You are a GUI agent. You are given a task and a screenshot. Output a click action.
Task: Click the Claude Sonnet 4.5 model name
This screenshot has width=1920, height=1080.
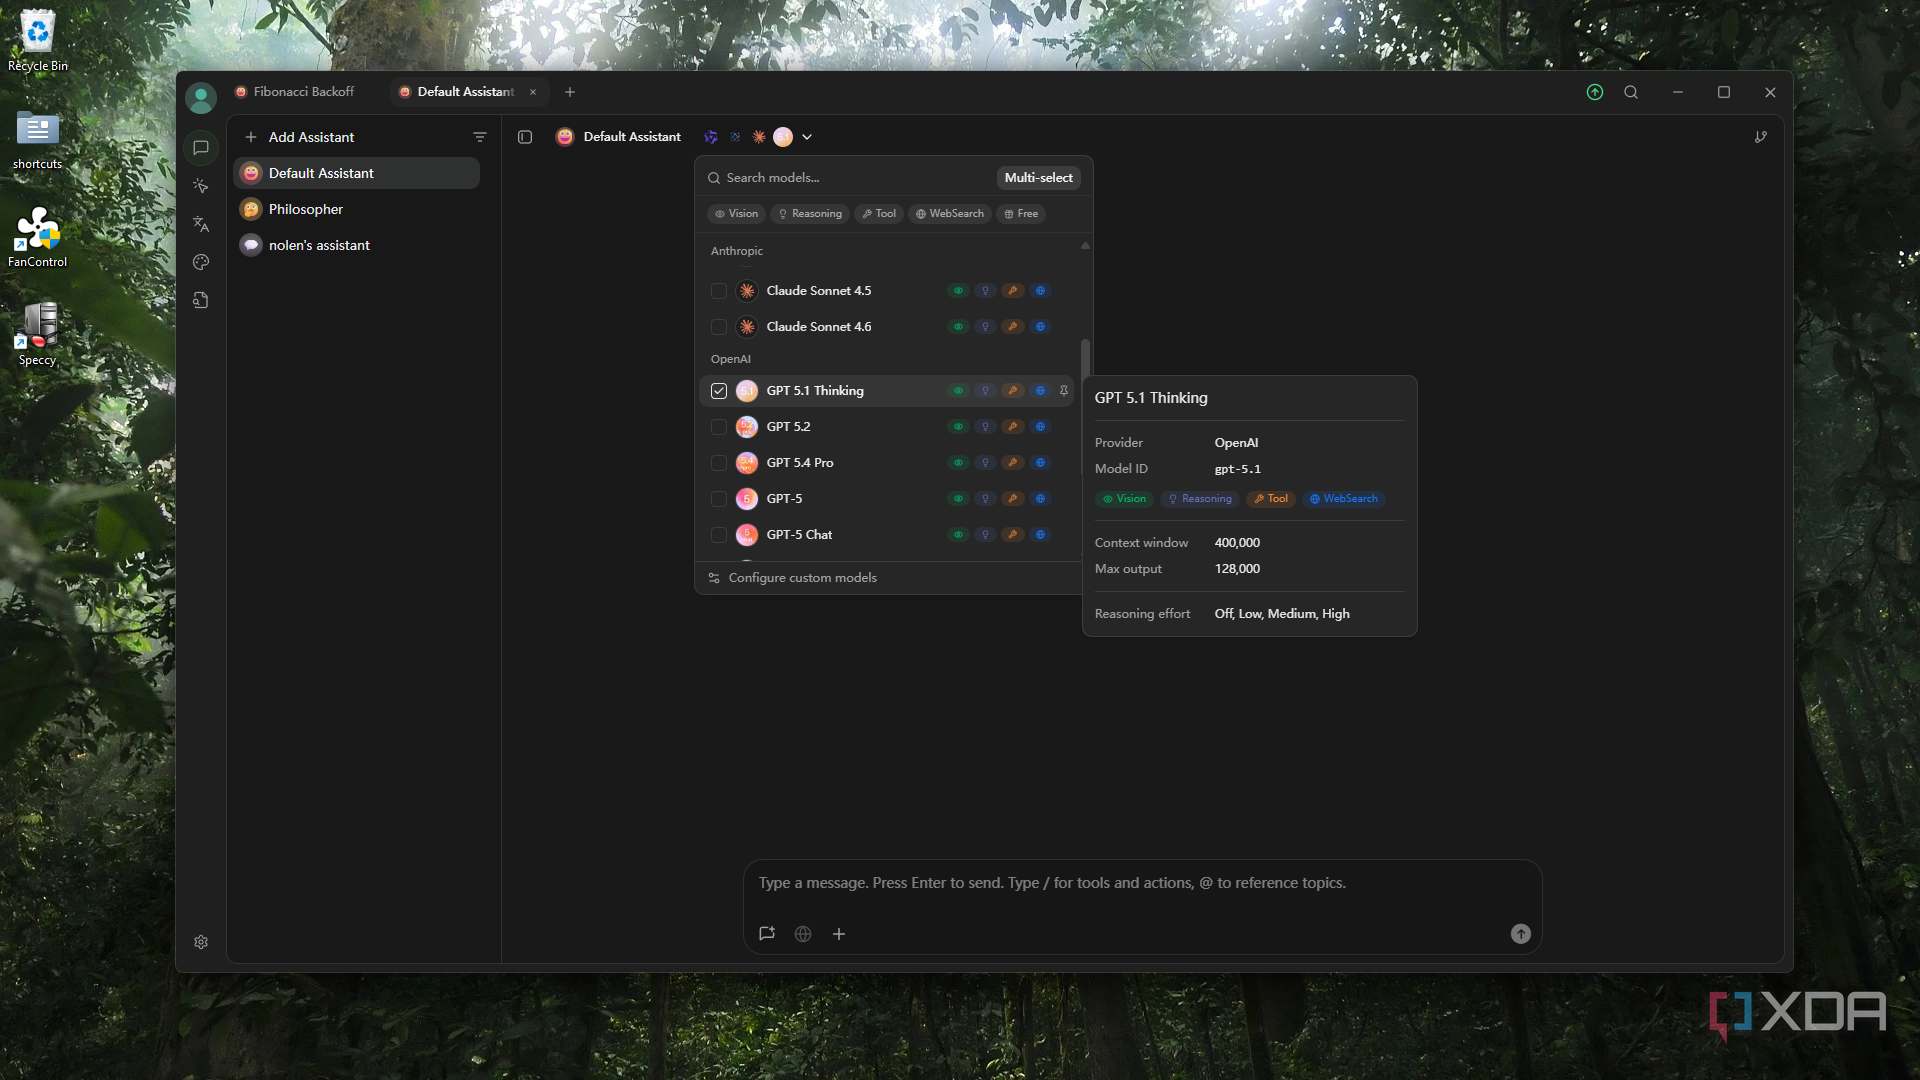pyautogui.click(x=819, y=291)
